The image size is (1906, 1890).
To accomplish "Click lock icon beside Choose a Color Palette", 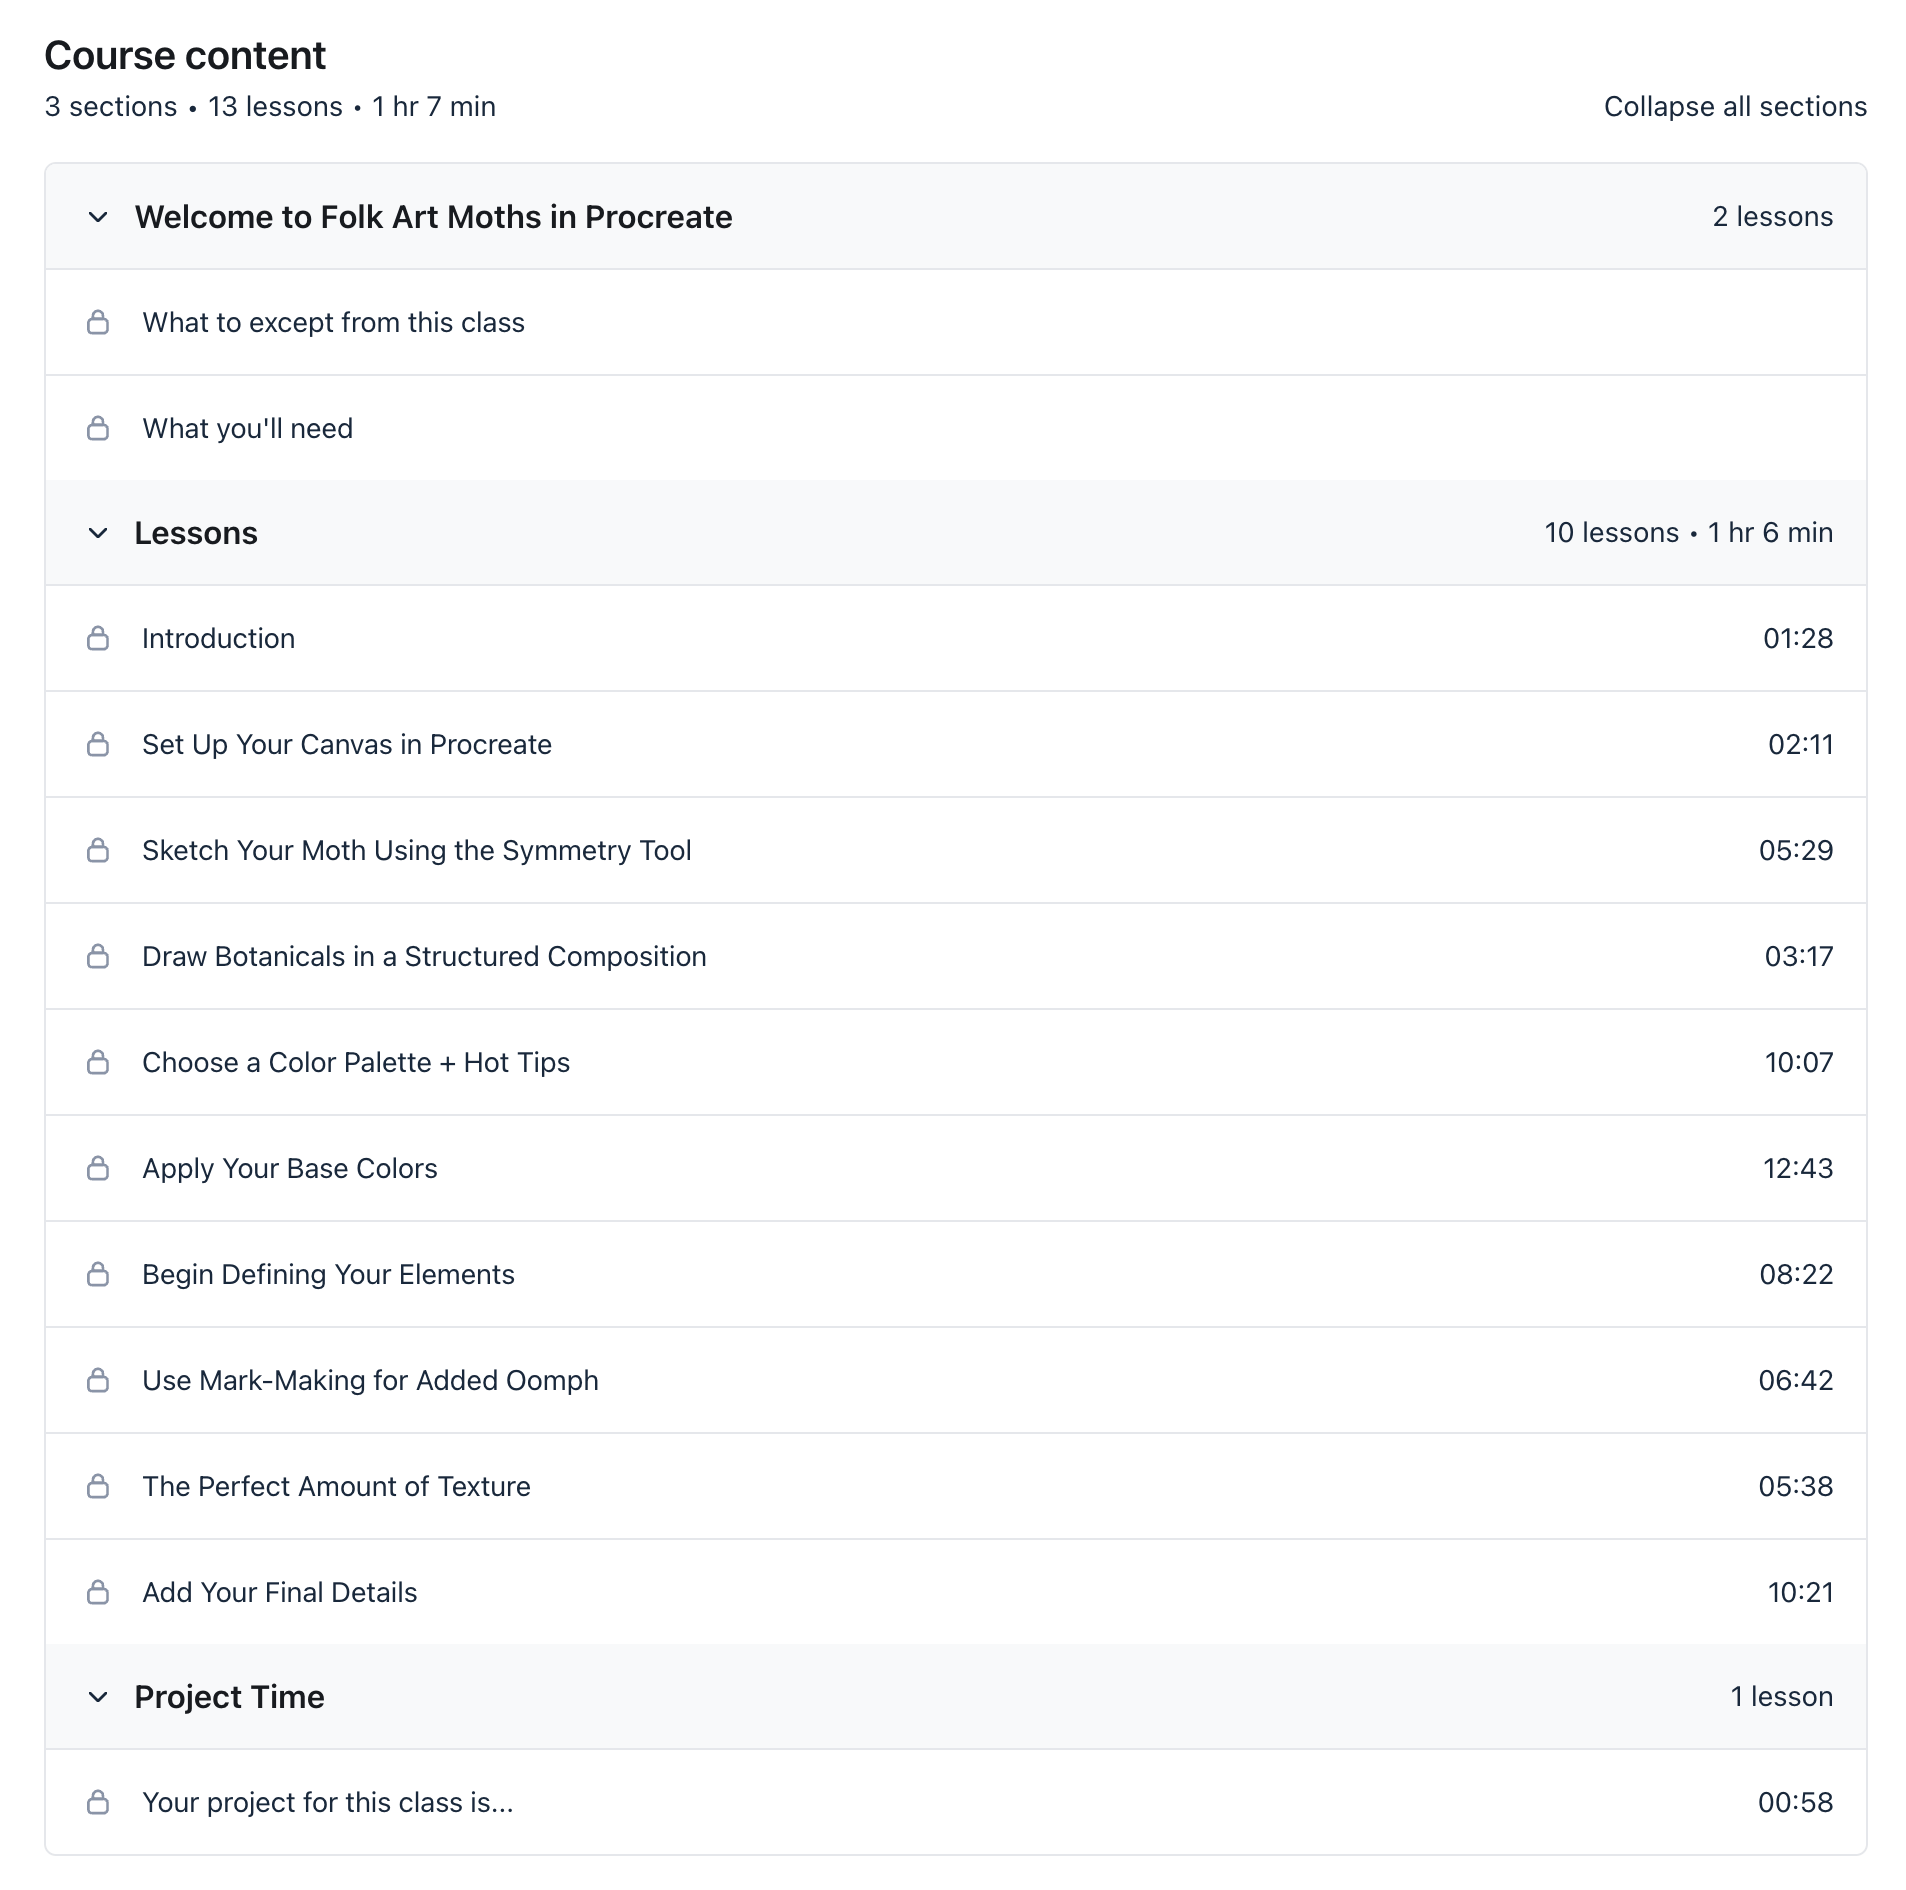I will point(98,1062).
